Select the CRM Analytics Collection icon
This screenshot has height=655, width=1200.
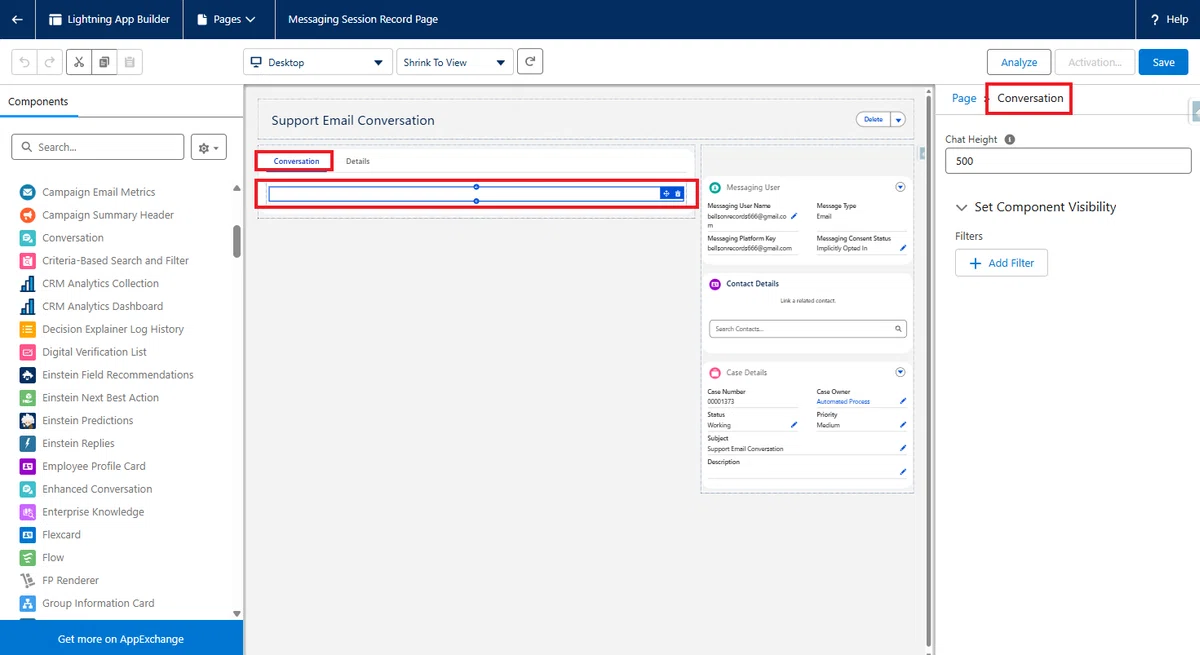point(27,283)
